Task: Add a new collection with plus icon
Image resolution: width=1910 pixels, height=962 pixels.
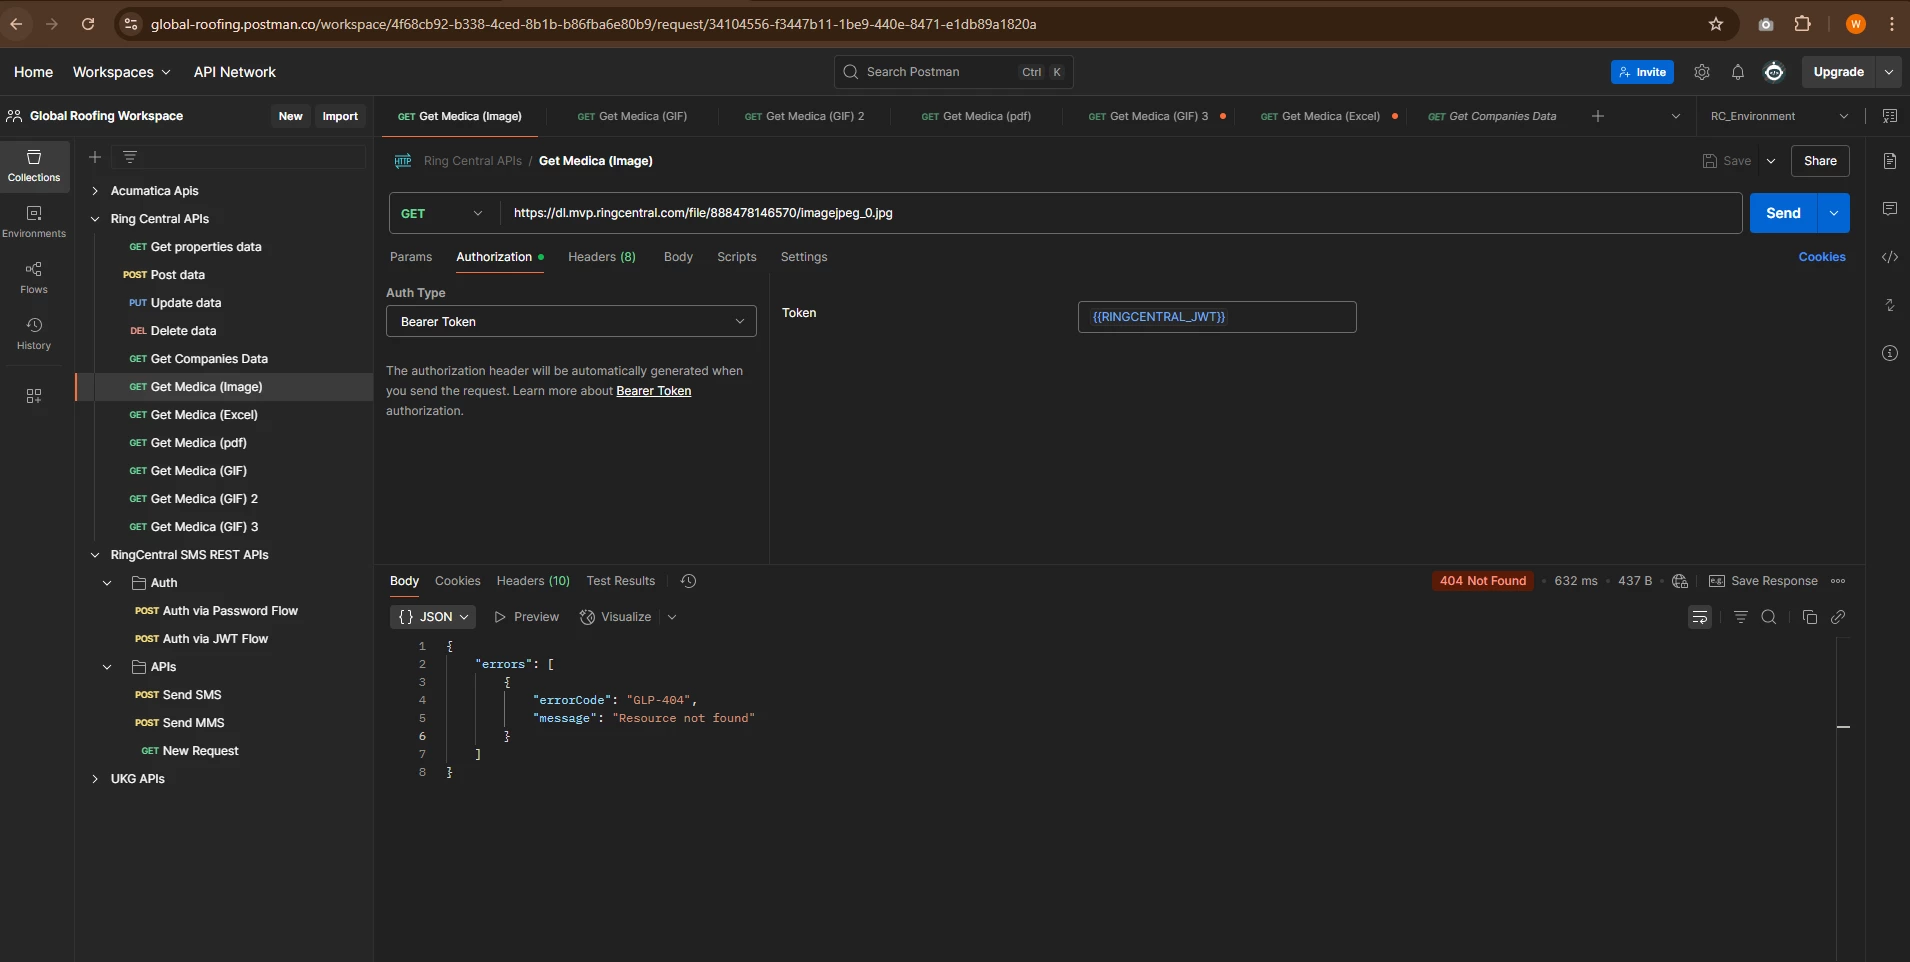Action: click(x=95, y=157)
